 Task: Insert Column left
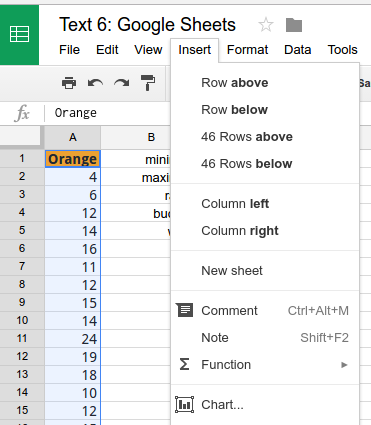point(265,204)
